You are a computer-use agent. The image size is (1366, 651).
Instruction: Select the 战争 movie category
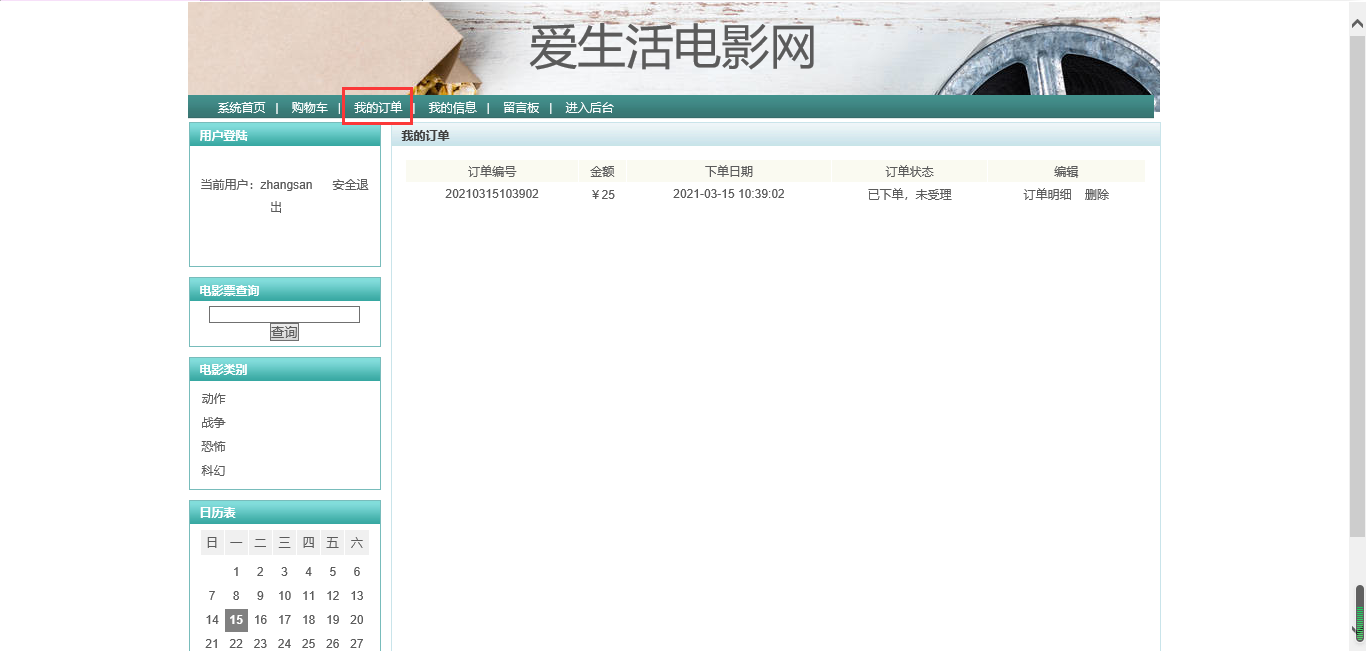[213, 423]
